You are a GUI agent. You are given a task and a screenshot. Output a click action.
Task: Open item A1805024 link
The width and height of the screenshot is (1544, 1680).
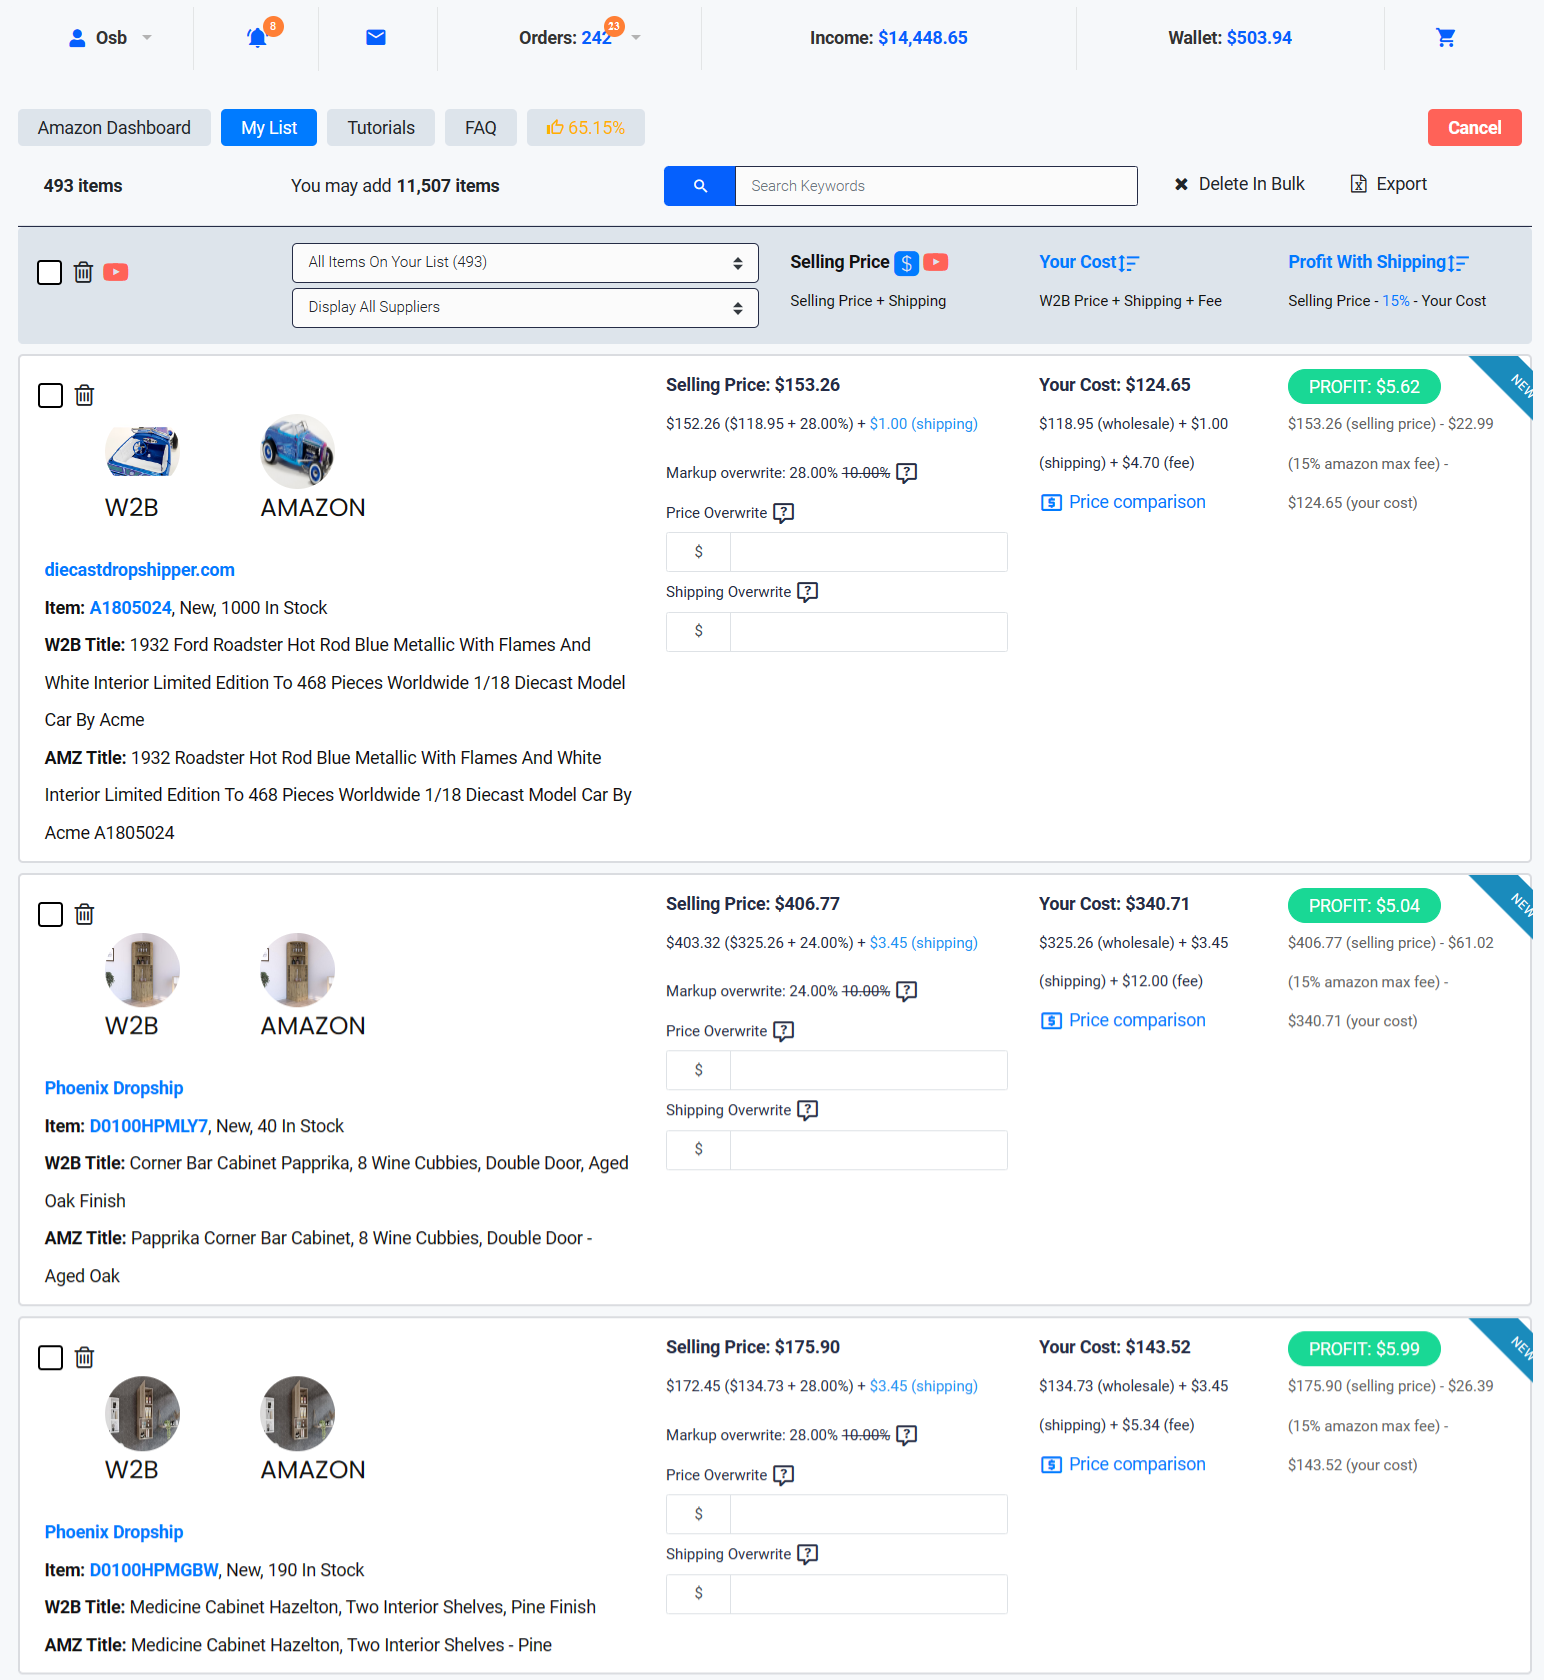pyautogui.click(x=131, y=608)
